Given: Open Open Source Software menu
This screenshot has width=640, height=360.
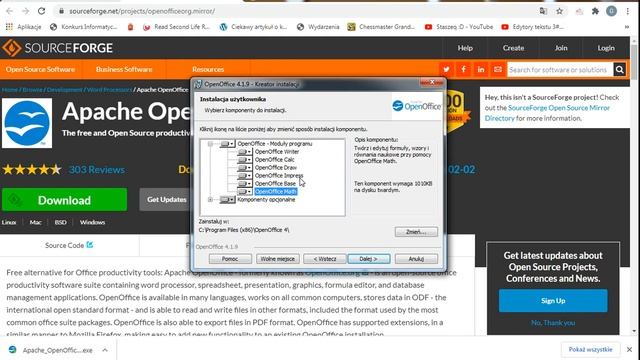Looking at the screenshot, I should tap(40, 69).
